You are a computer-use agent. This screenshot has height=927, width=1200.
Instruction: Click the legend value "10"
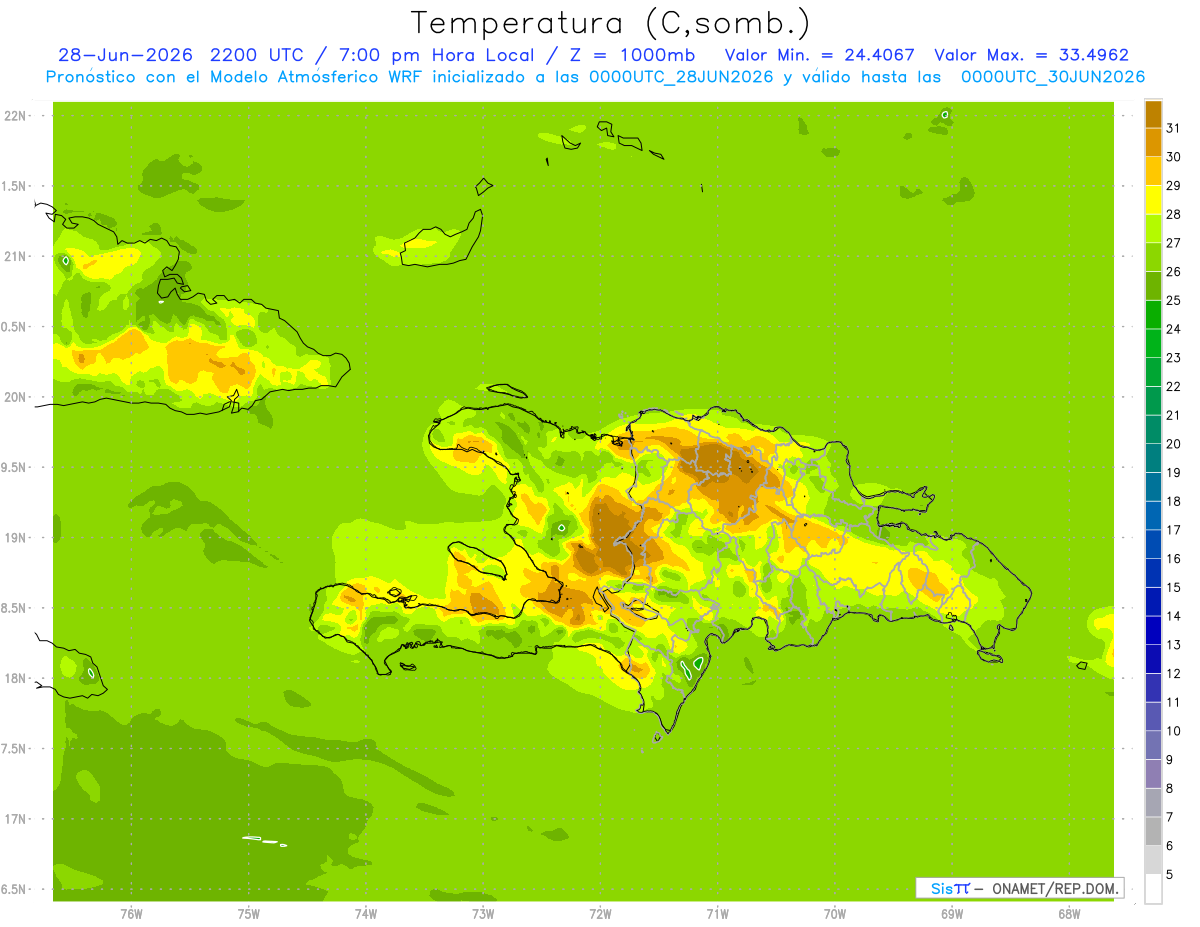1174,731
